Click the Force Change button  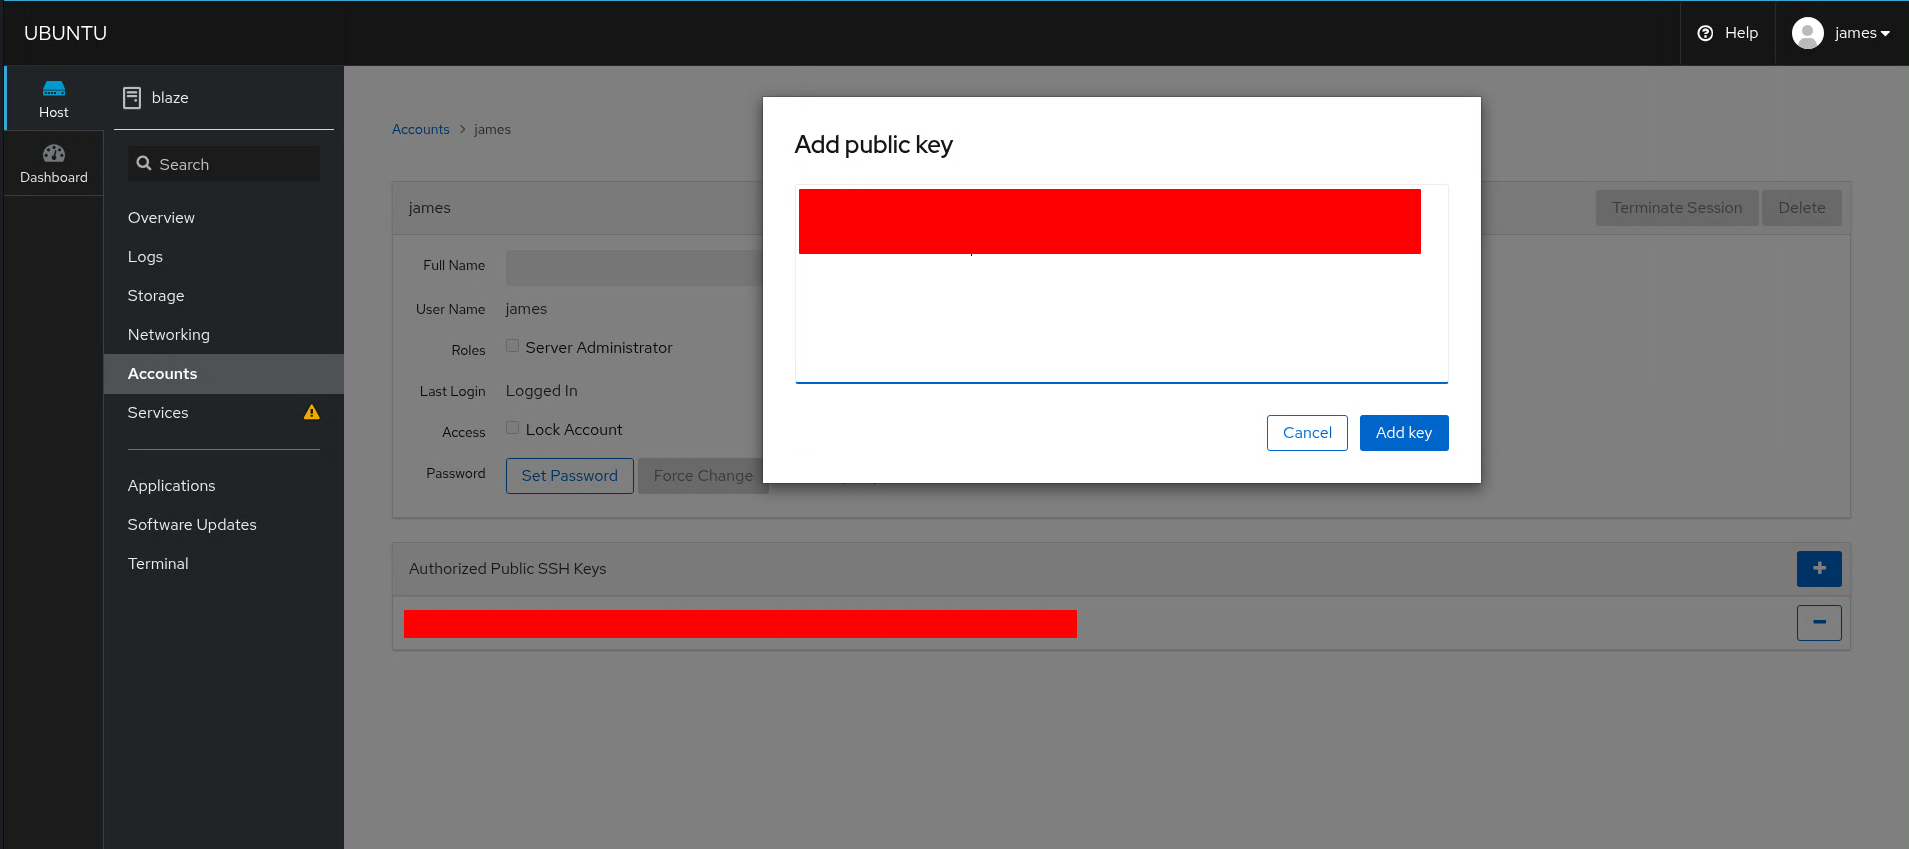click(702, 476)
